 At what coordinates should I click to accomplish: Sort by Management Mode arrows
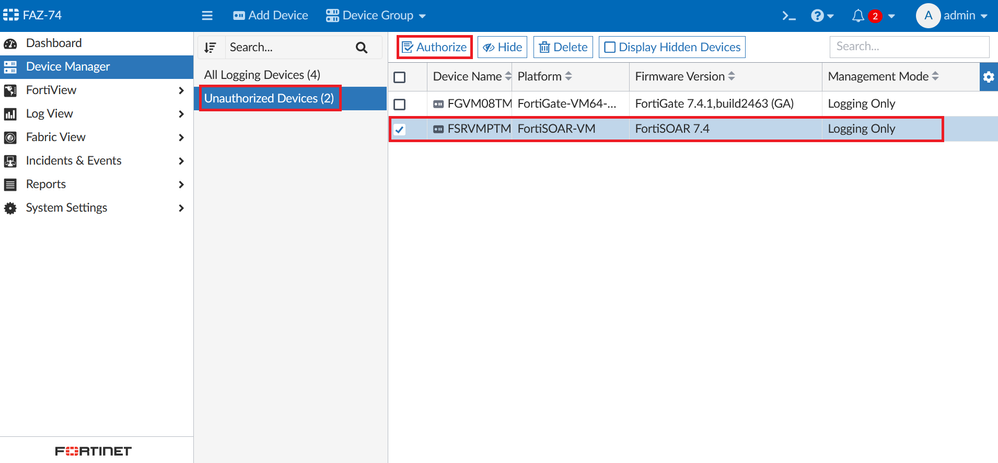[x=935, y=76]
